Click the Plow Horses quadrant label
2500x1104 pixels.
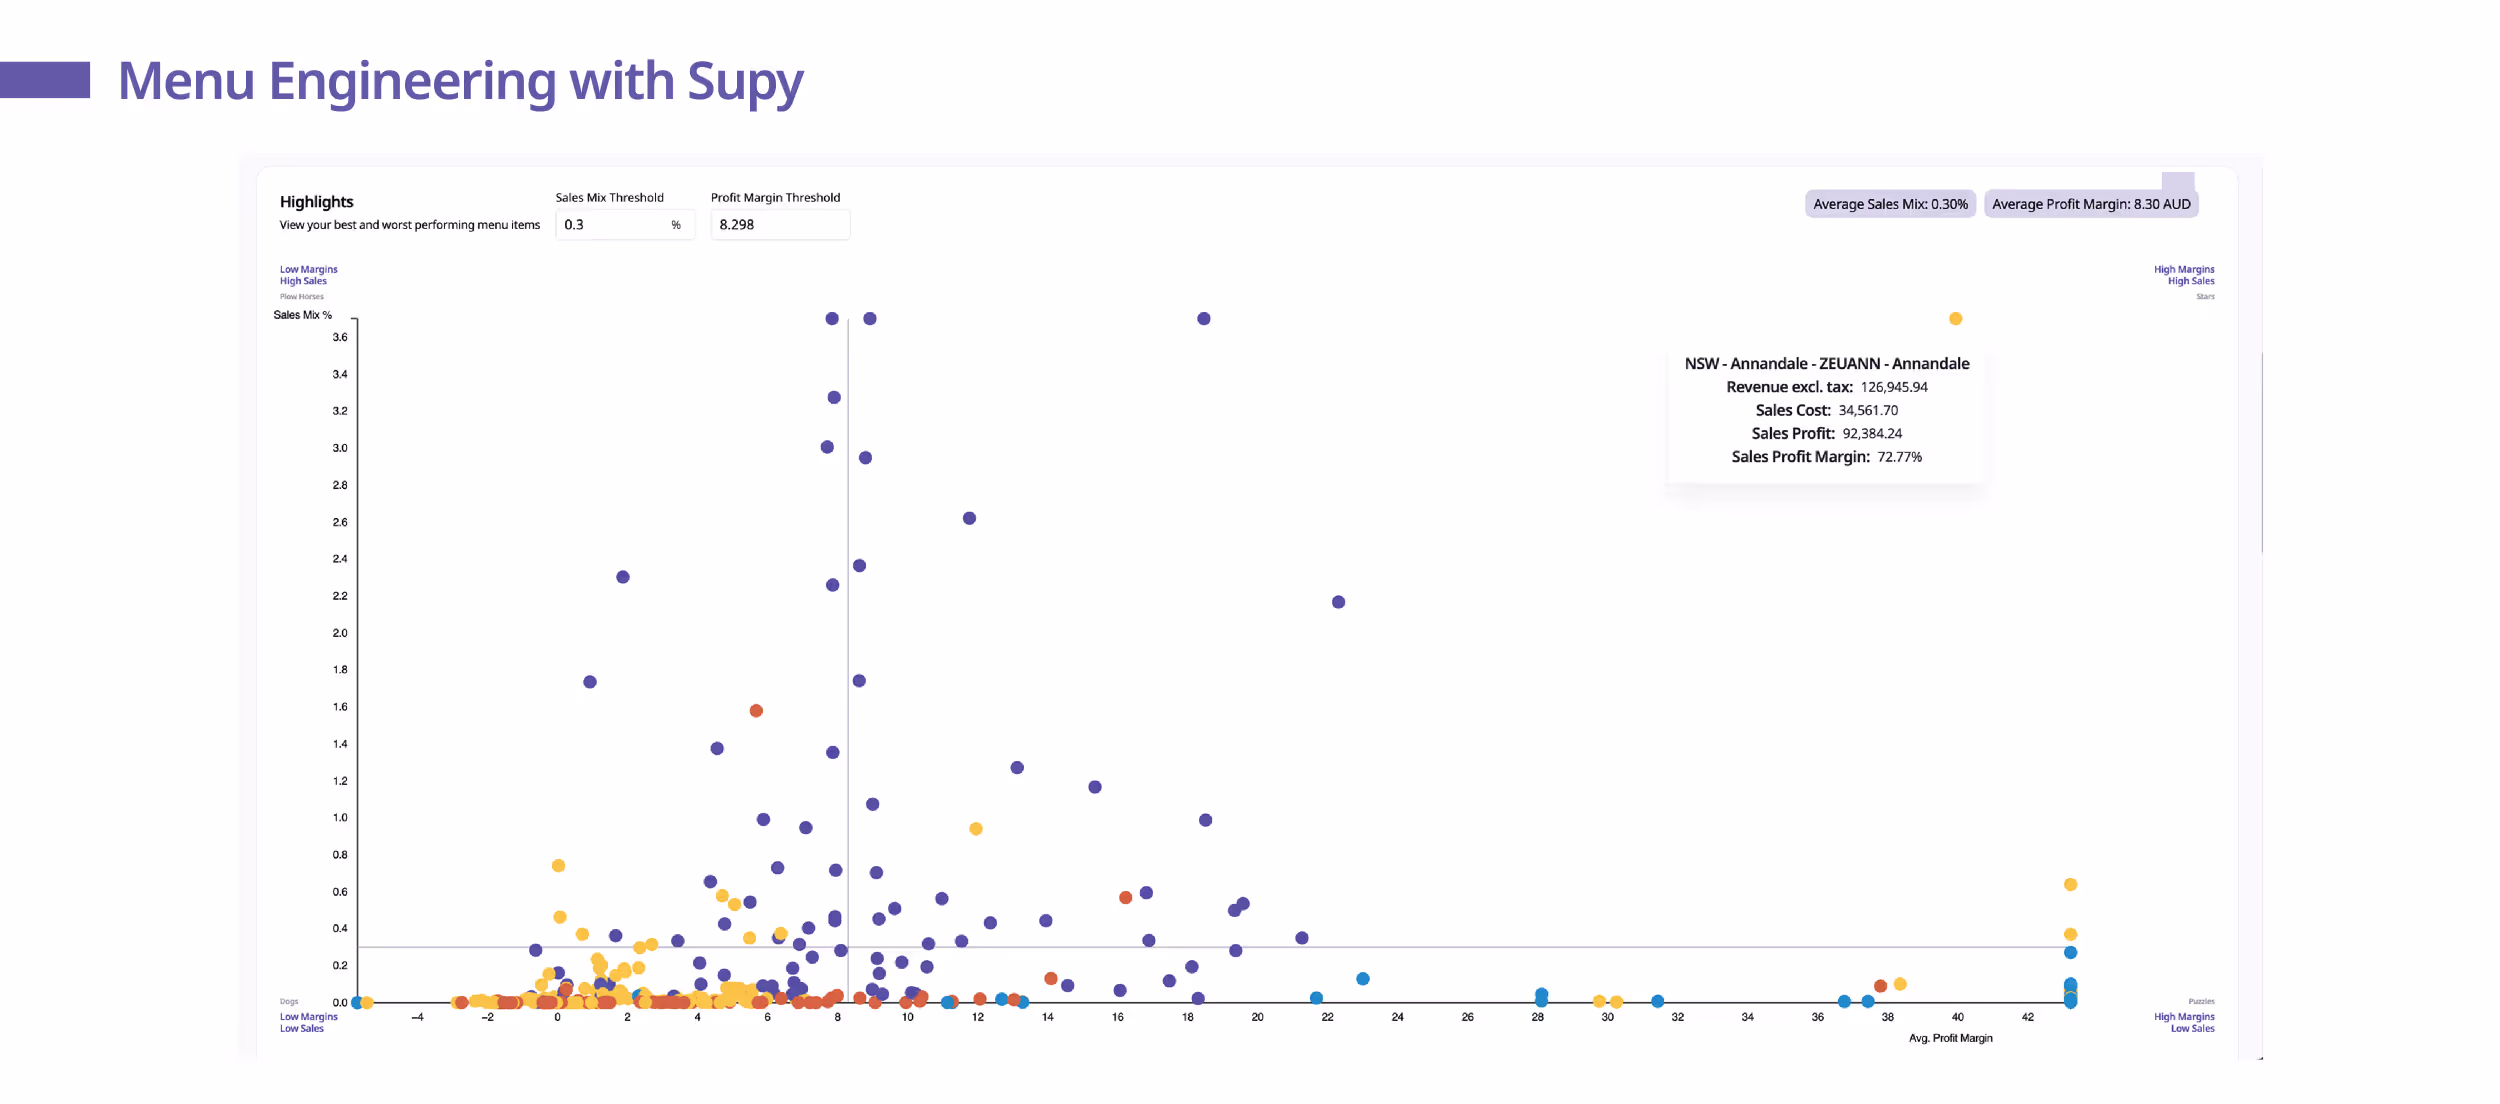click(300, 296)
